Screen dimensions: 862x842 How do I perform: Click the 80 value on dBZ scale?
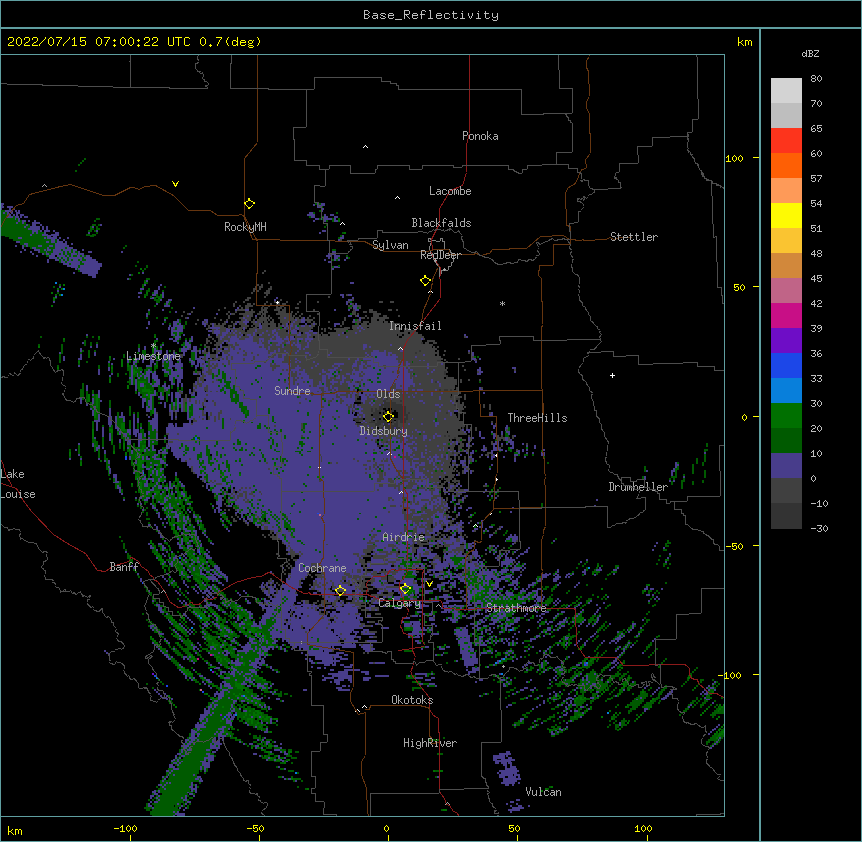coord(816,79)
